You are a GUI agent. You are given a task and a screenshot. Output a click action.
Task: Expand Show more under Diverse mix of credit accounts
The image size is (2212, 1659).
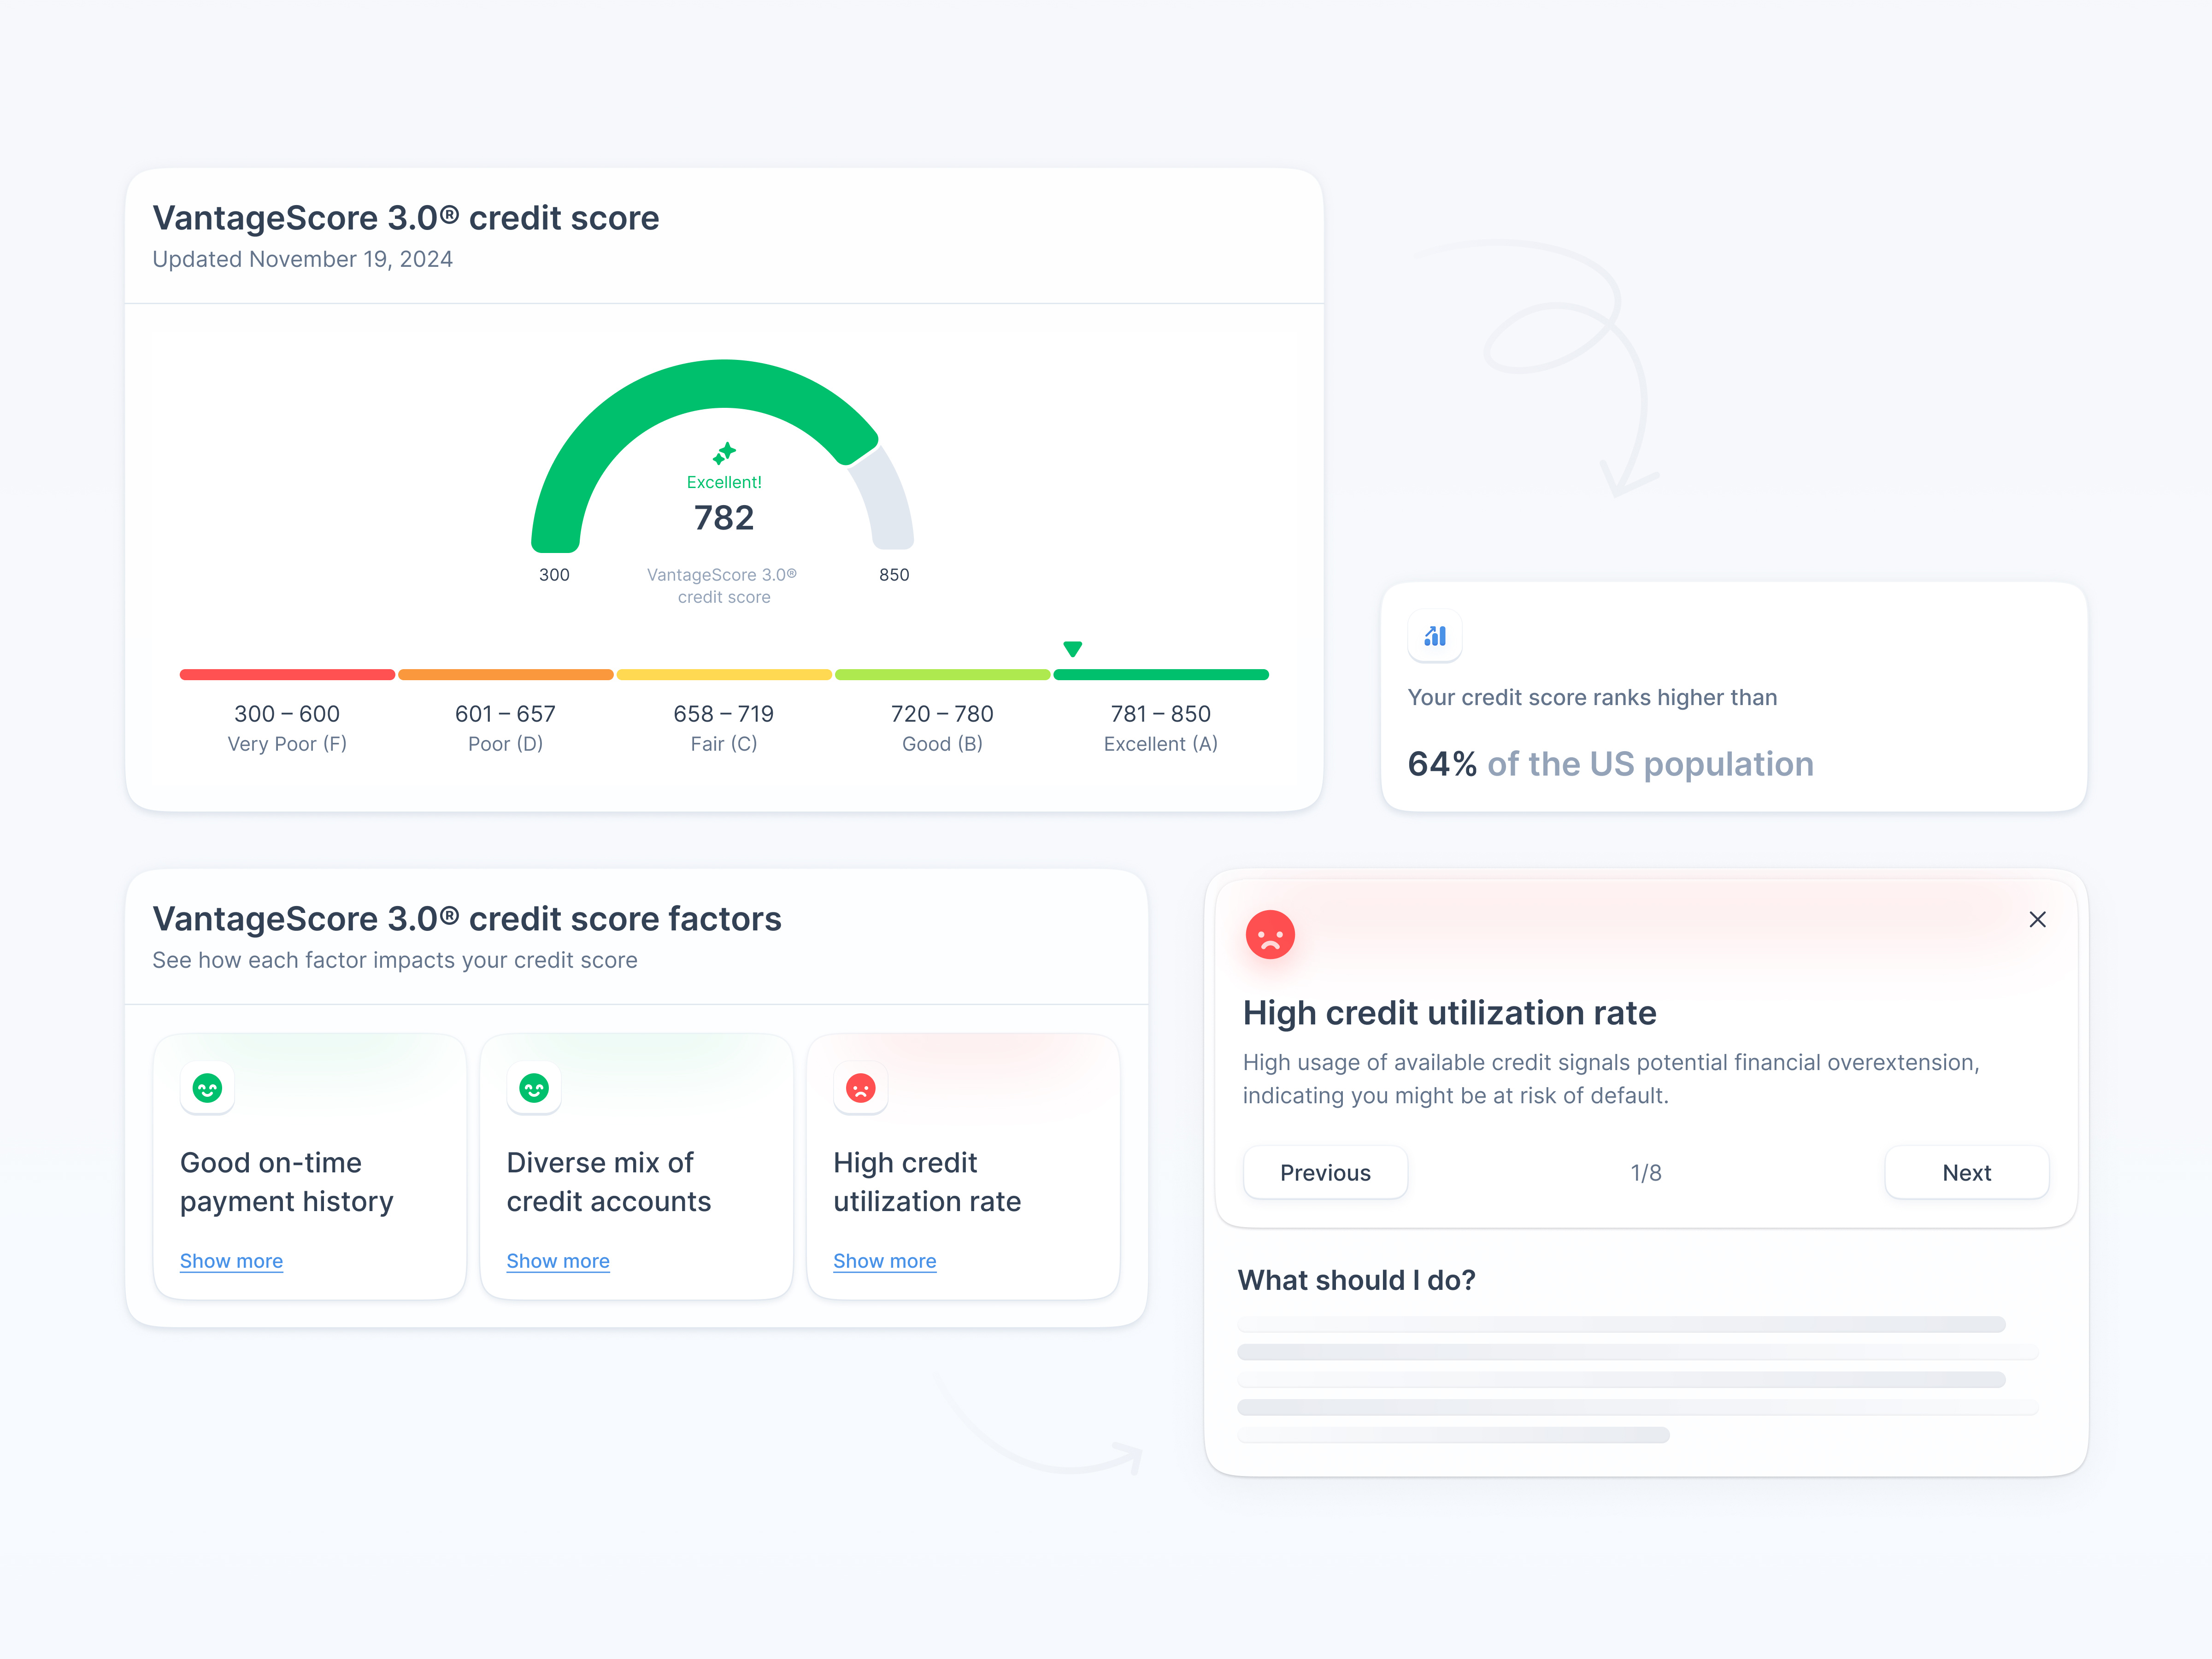[x=558, y=1261]
